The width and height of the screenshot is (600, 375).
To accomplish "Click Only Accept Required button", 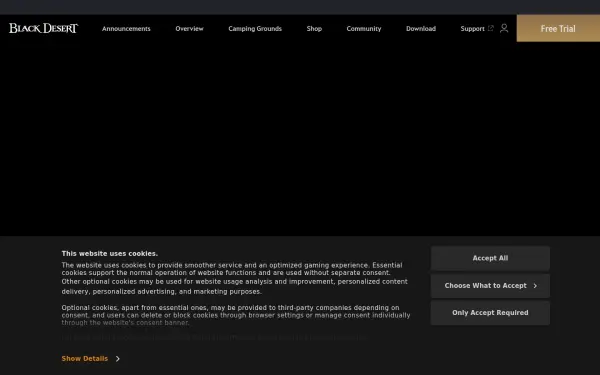I will [490, 313].
